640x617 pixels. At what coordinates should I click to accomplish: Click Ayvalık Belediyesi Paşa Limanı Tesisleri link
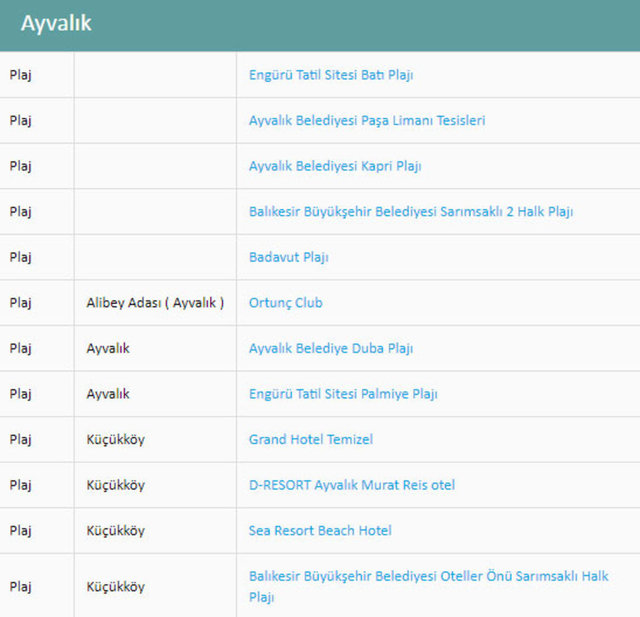tap(367, 121)
